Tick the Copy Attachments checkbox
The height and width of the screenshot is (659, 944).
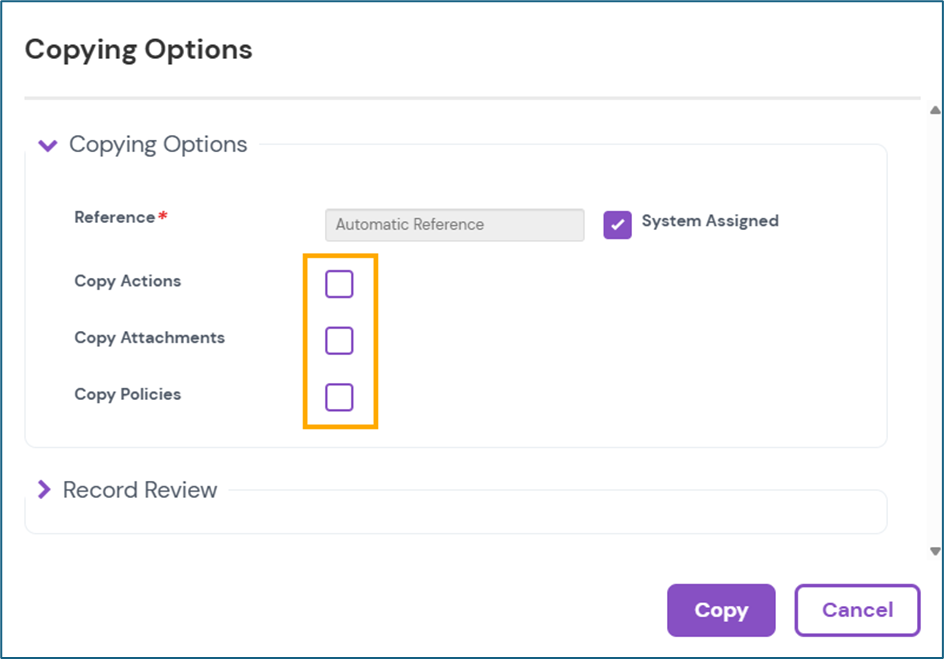(x=339, y=341)
